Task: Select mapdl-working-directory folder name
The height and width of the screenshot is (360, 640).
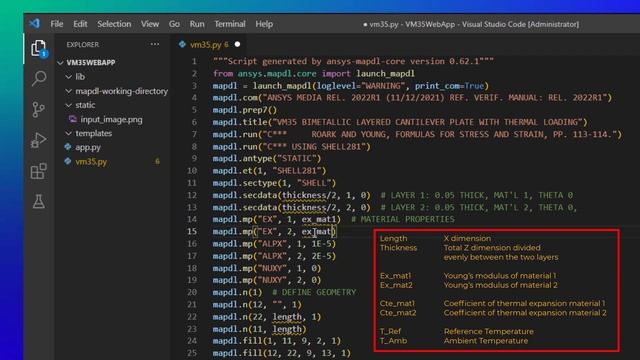Action: point(122,91)
